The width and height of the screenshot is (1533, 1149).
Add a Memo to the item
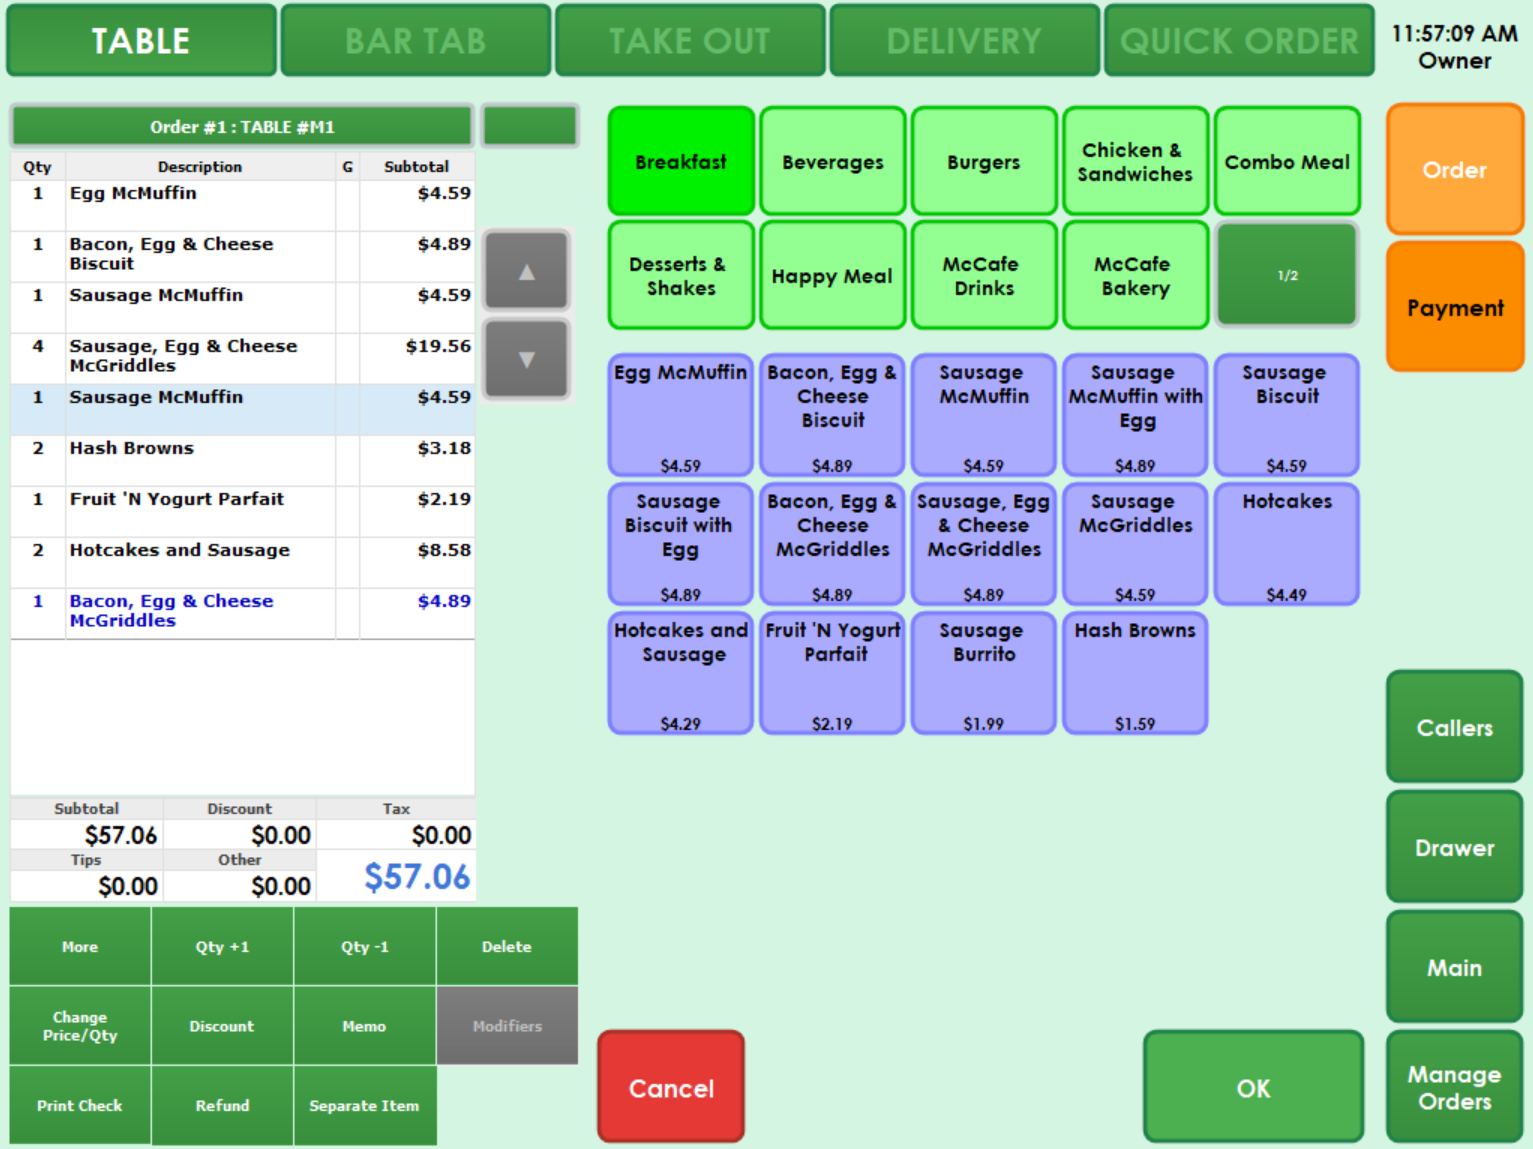364,1026
